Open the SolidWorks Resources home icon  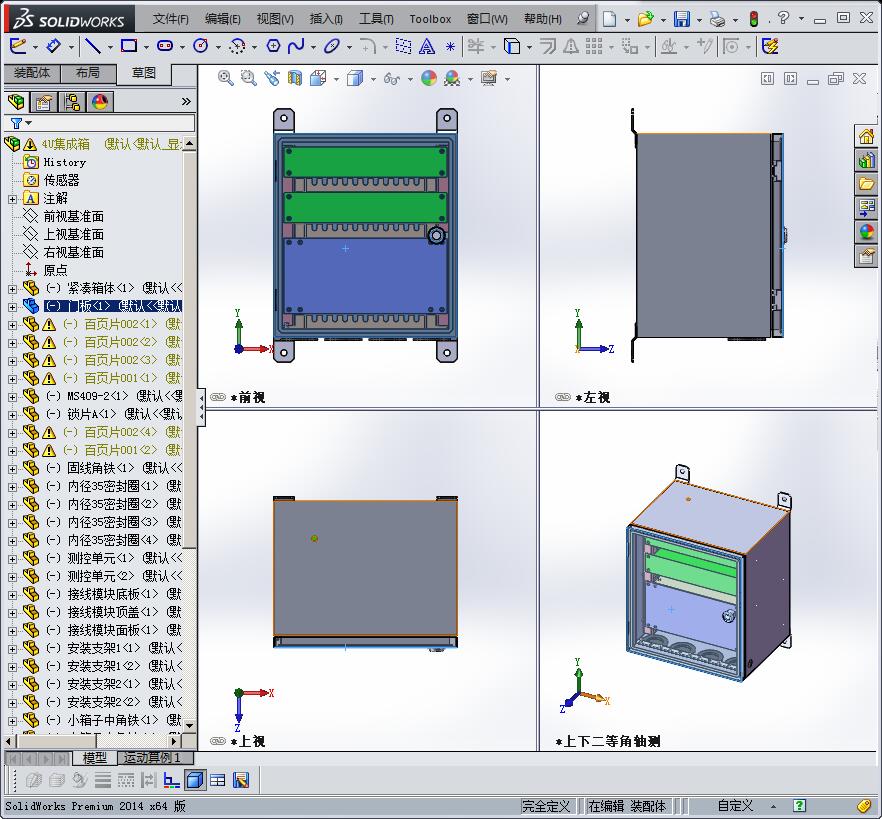(x=866, y=136)
